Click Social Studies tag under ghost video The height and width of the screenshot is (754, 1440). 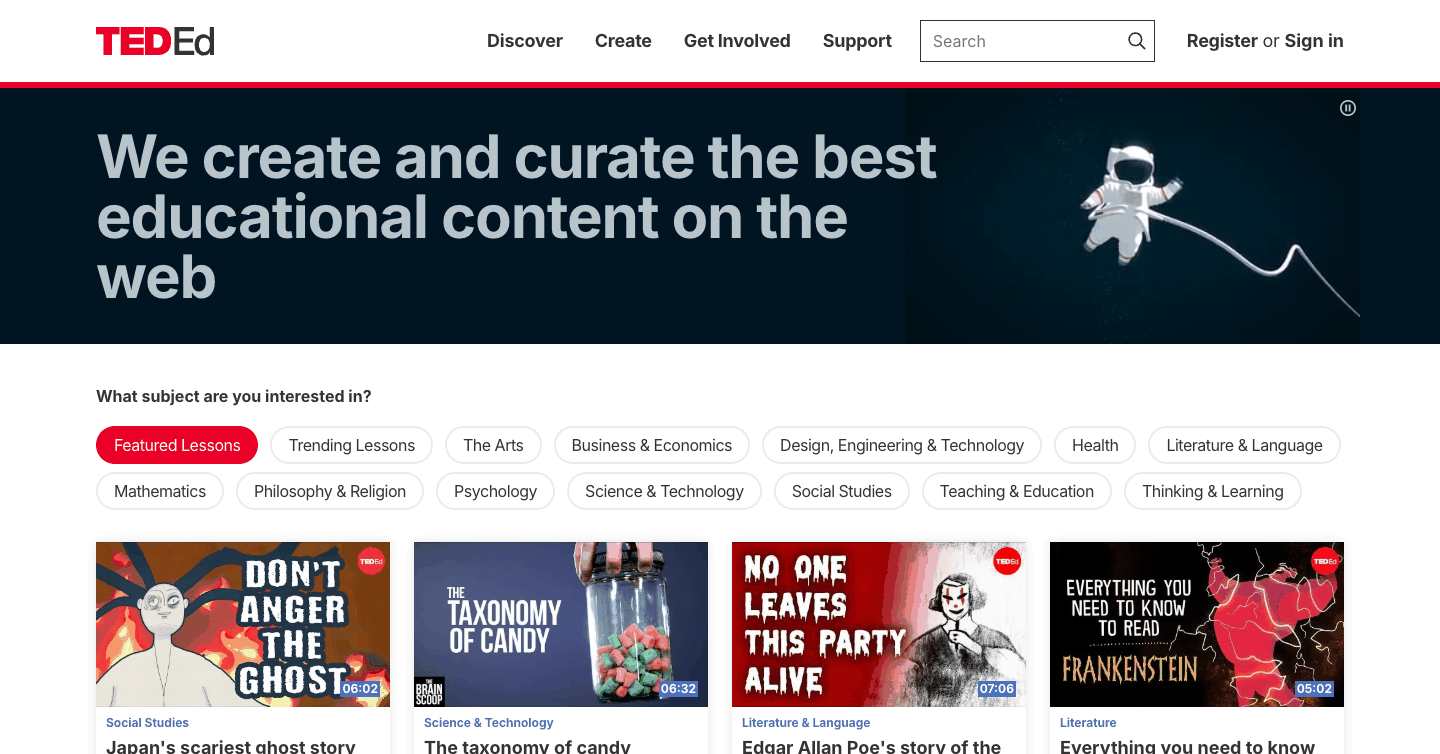pos(147,723)
